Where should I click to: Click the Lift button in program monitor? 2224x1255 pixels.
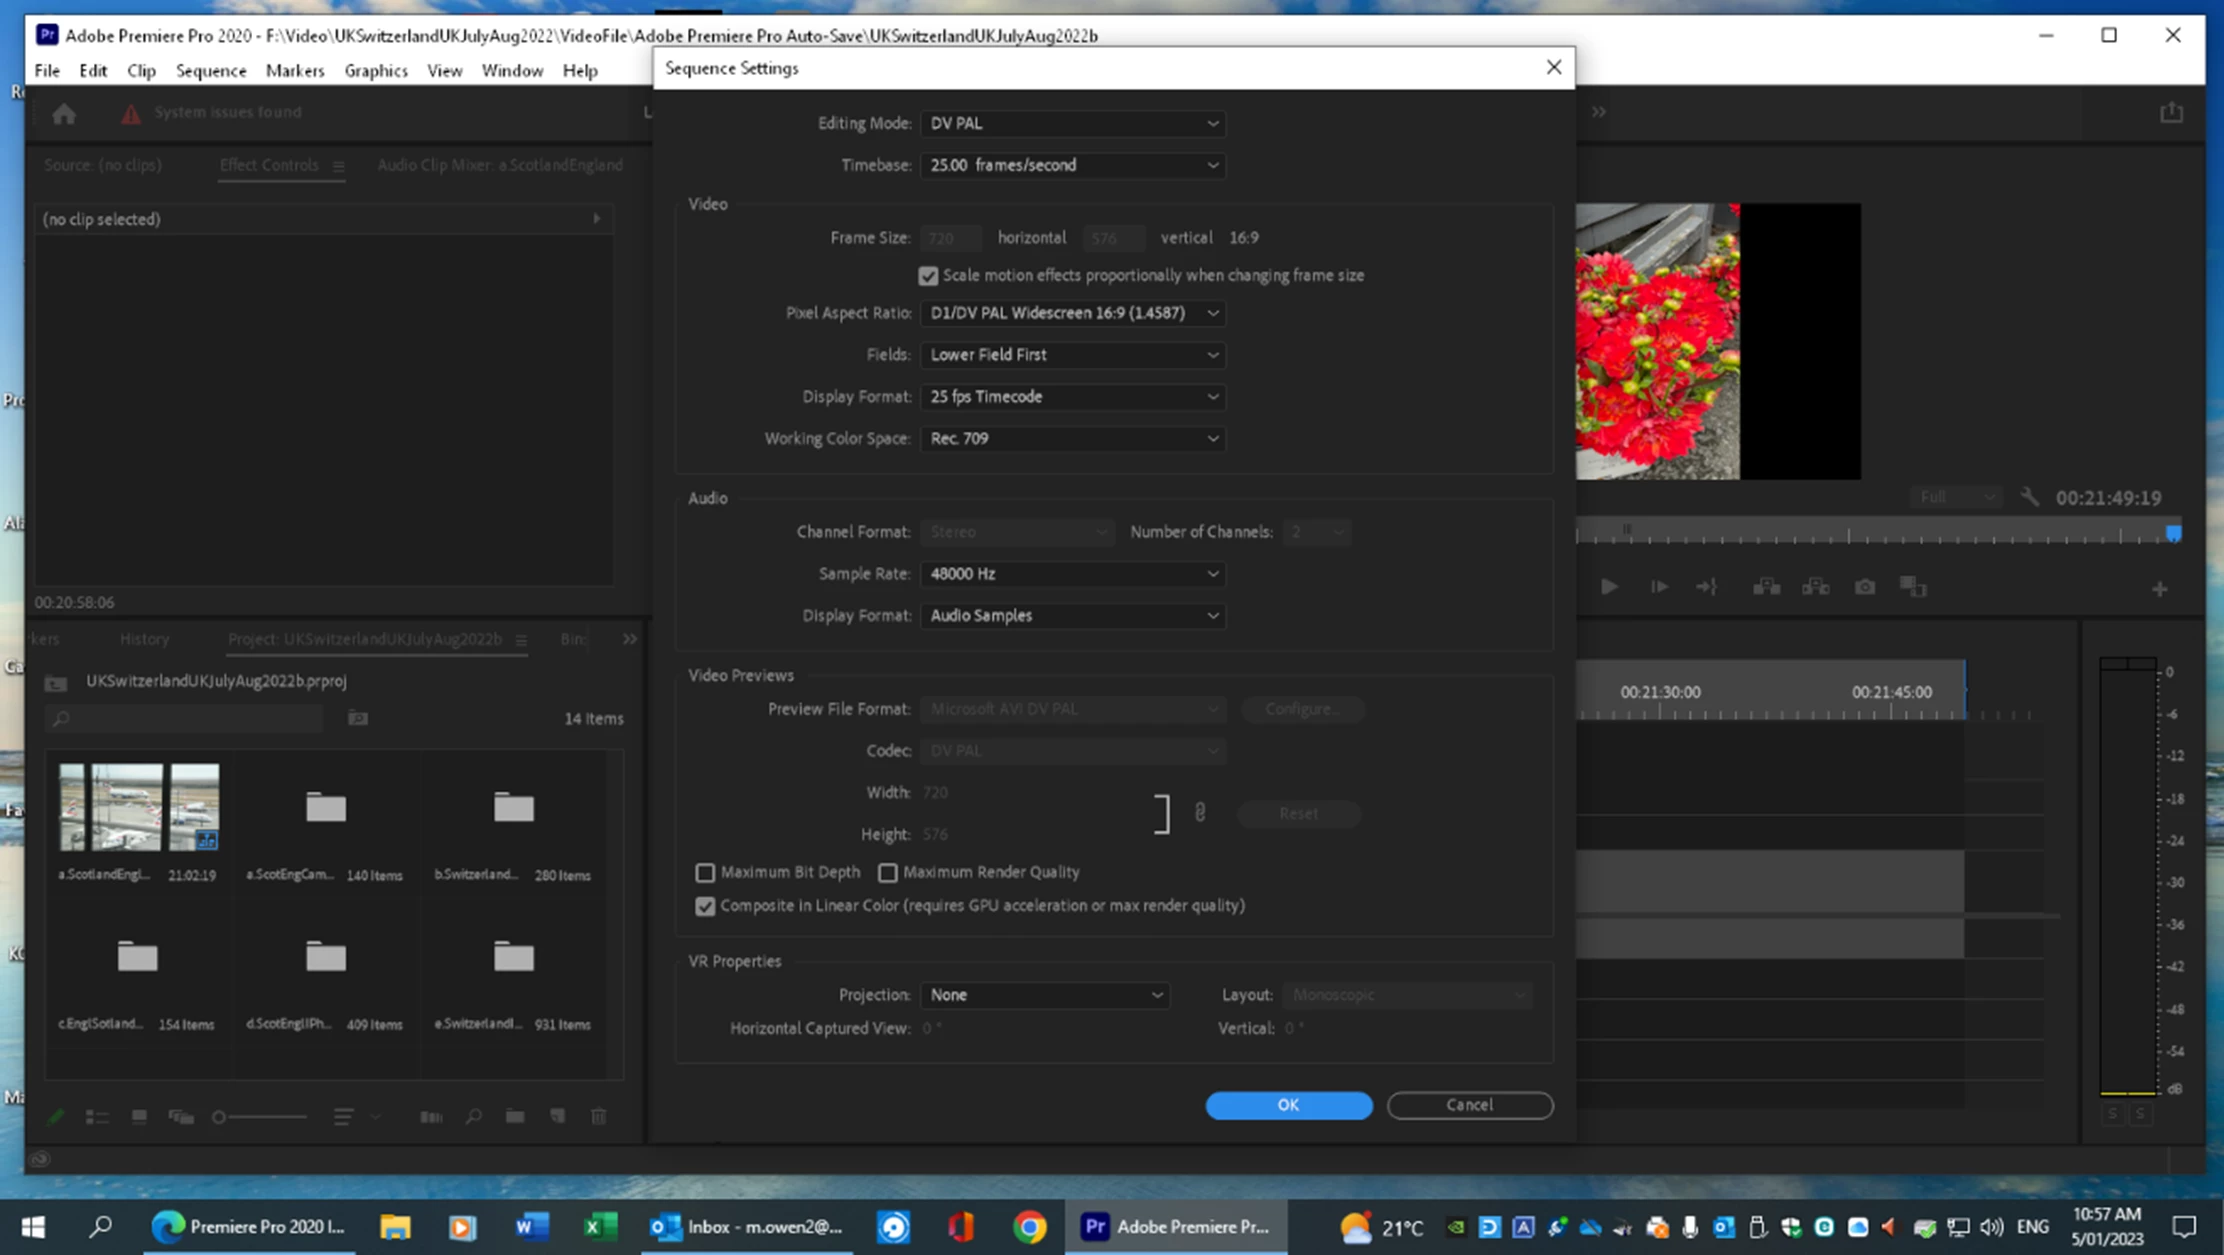1766,587
